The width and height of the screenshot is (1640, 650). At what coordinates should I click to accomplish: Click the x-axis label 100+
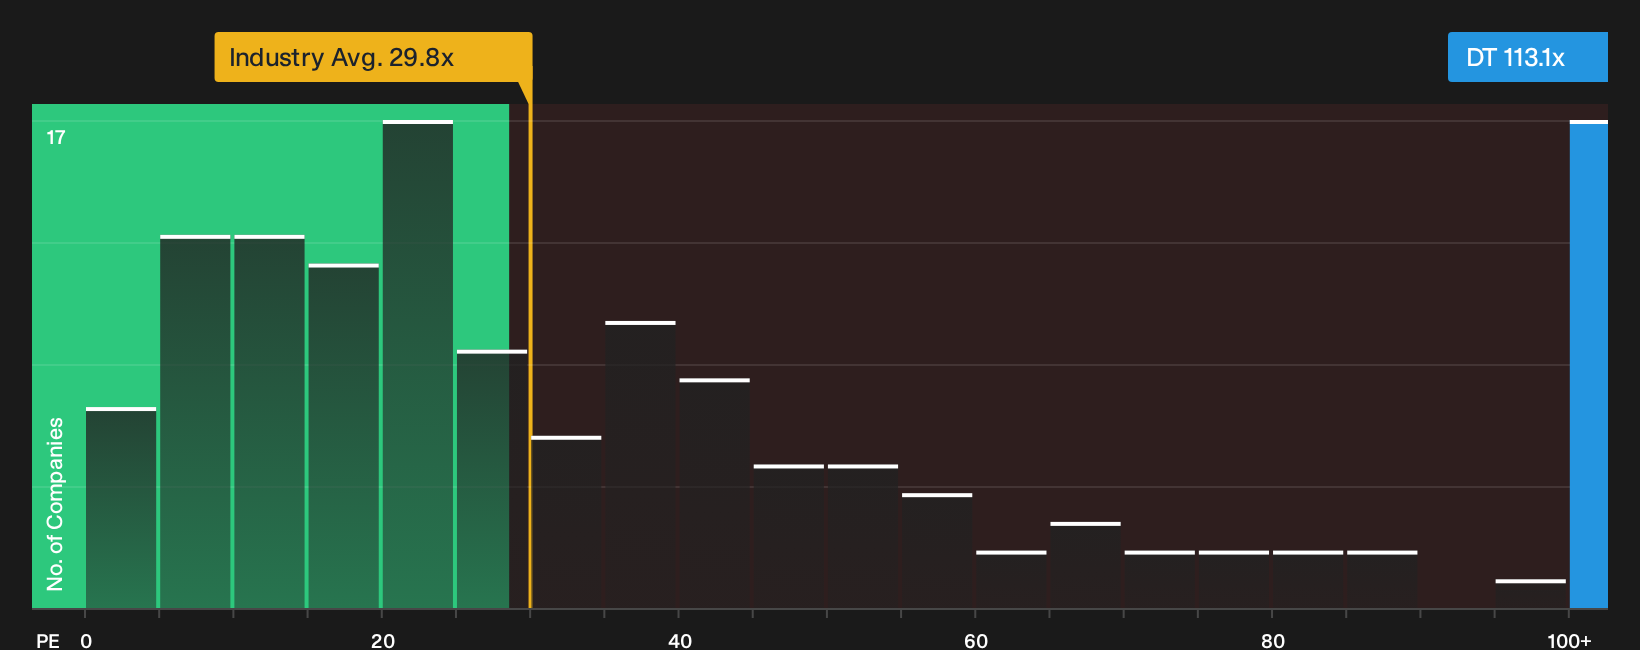coord(1569,641)
